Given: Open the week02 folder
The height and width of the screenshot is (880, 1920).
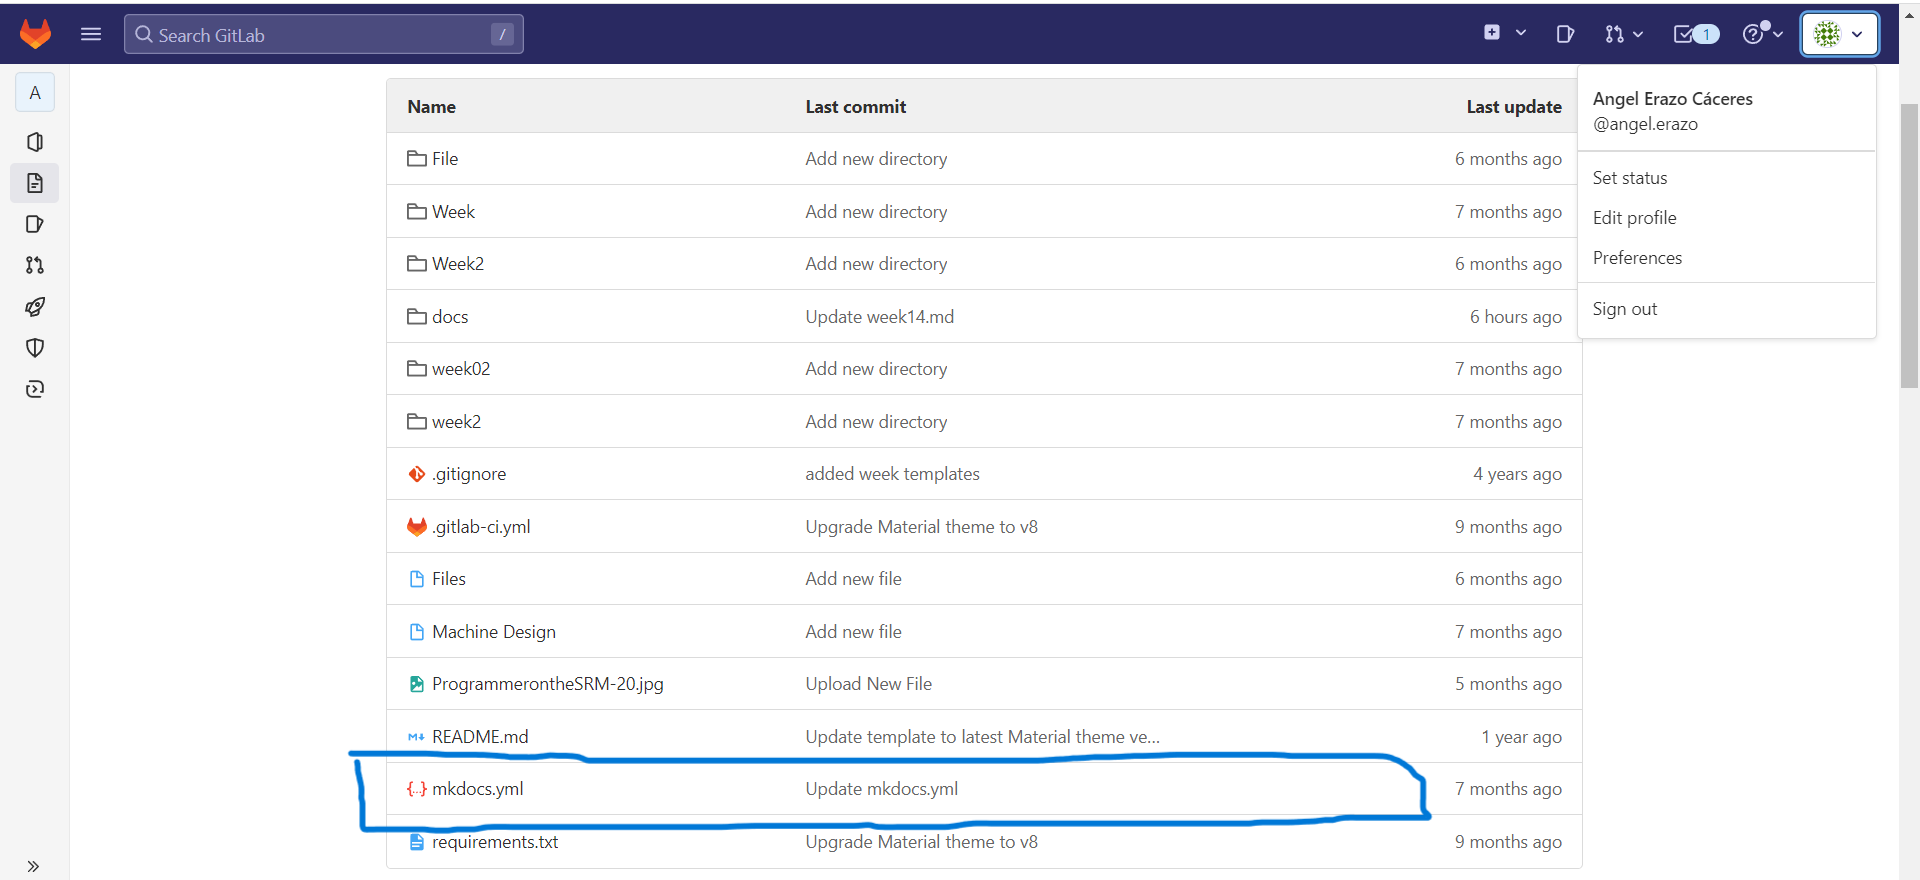Looking at the screenshot, I should coord(461,369).
